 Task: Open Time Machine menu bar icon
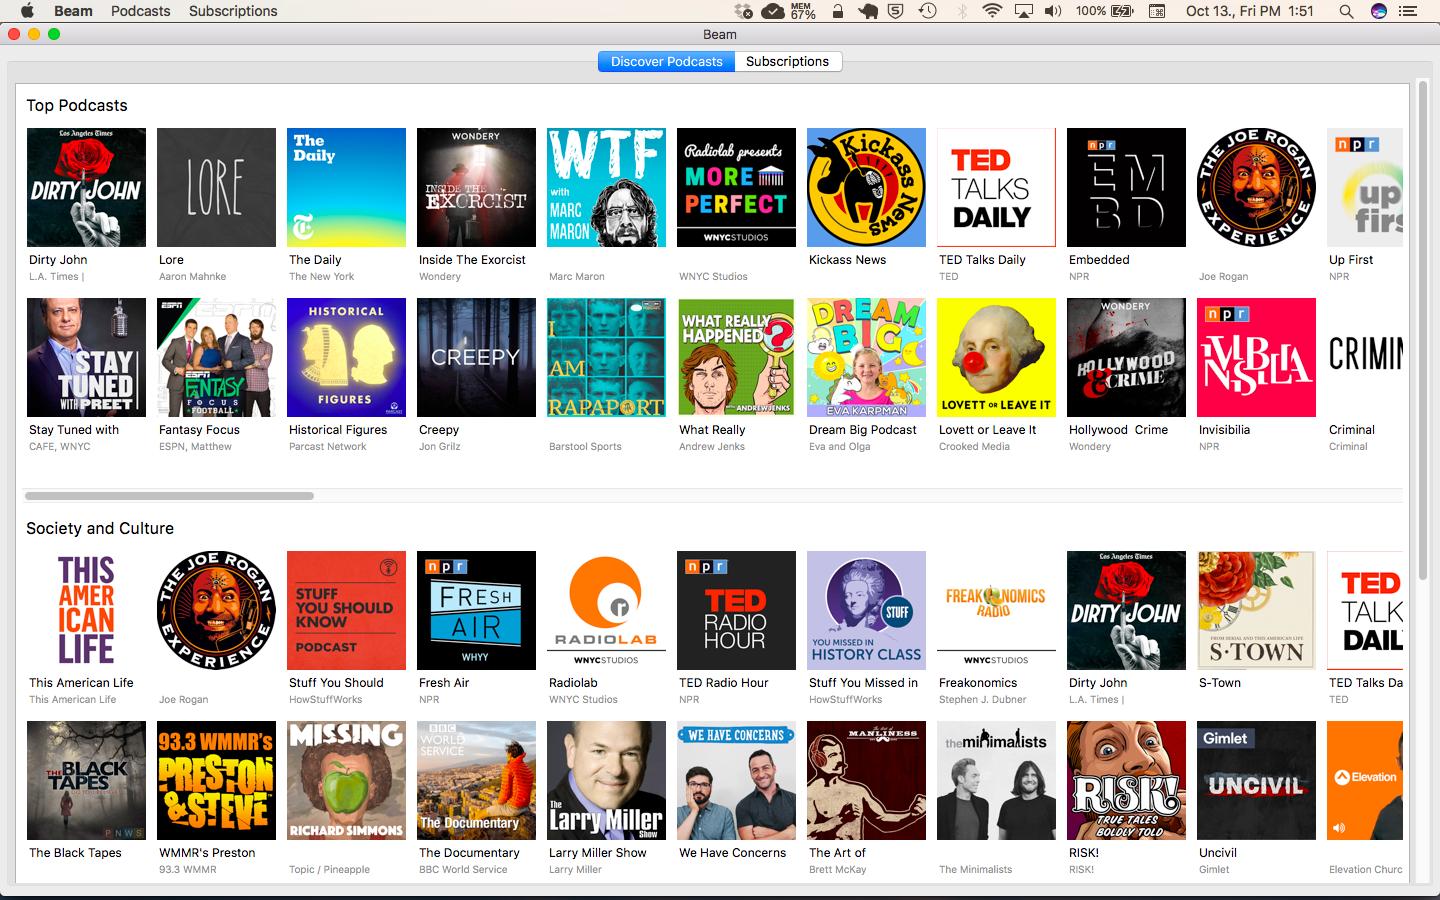tap(928, 11)
